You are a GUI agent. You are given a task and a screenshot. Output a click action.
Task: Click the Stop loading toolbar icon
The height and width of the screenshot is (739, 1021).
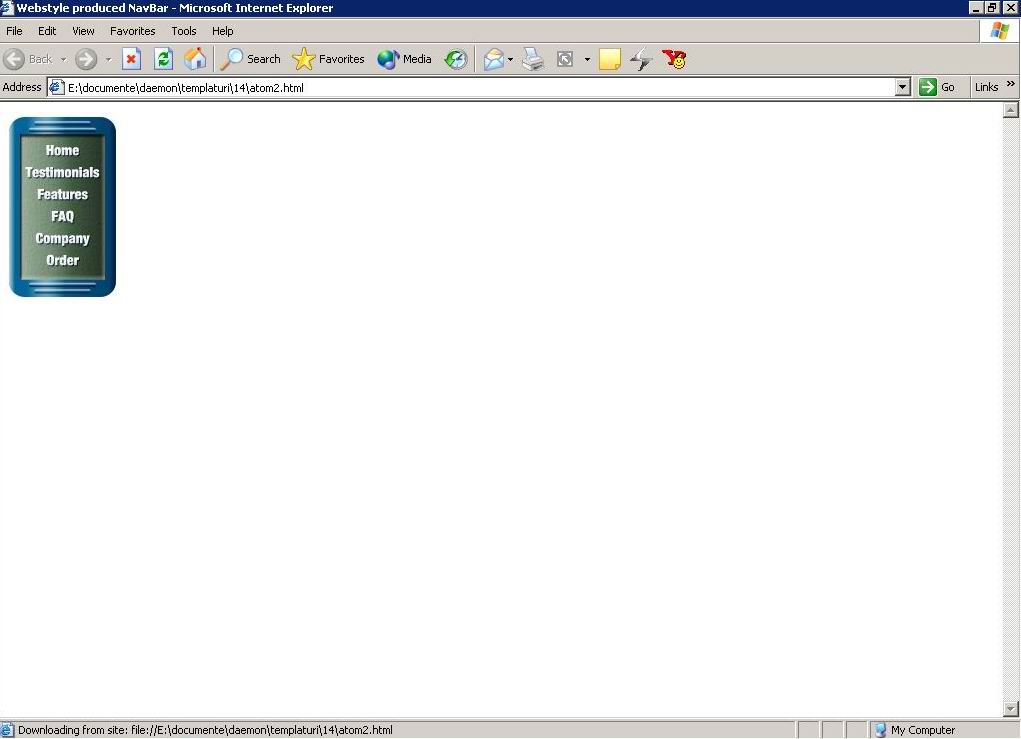[131, 59]
